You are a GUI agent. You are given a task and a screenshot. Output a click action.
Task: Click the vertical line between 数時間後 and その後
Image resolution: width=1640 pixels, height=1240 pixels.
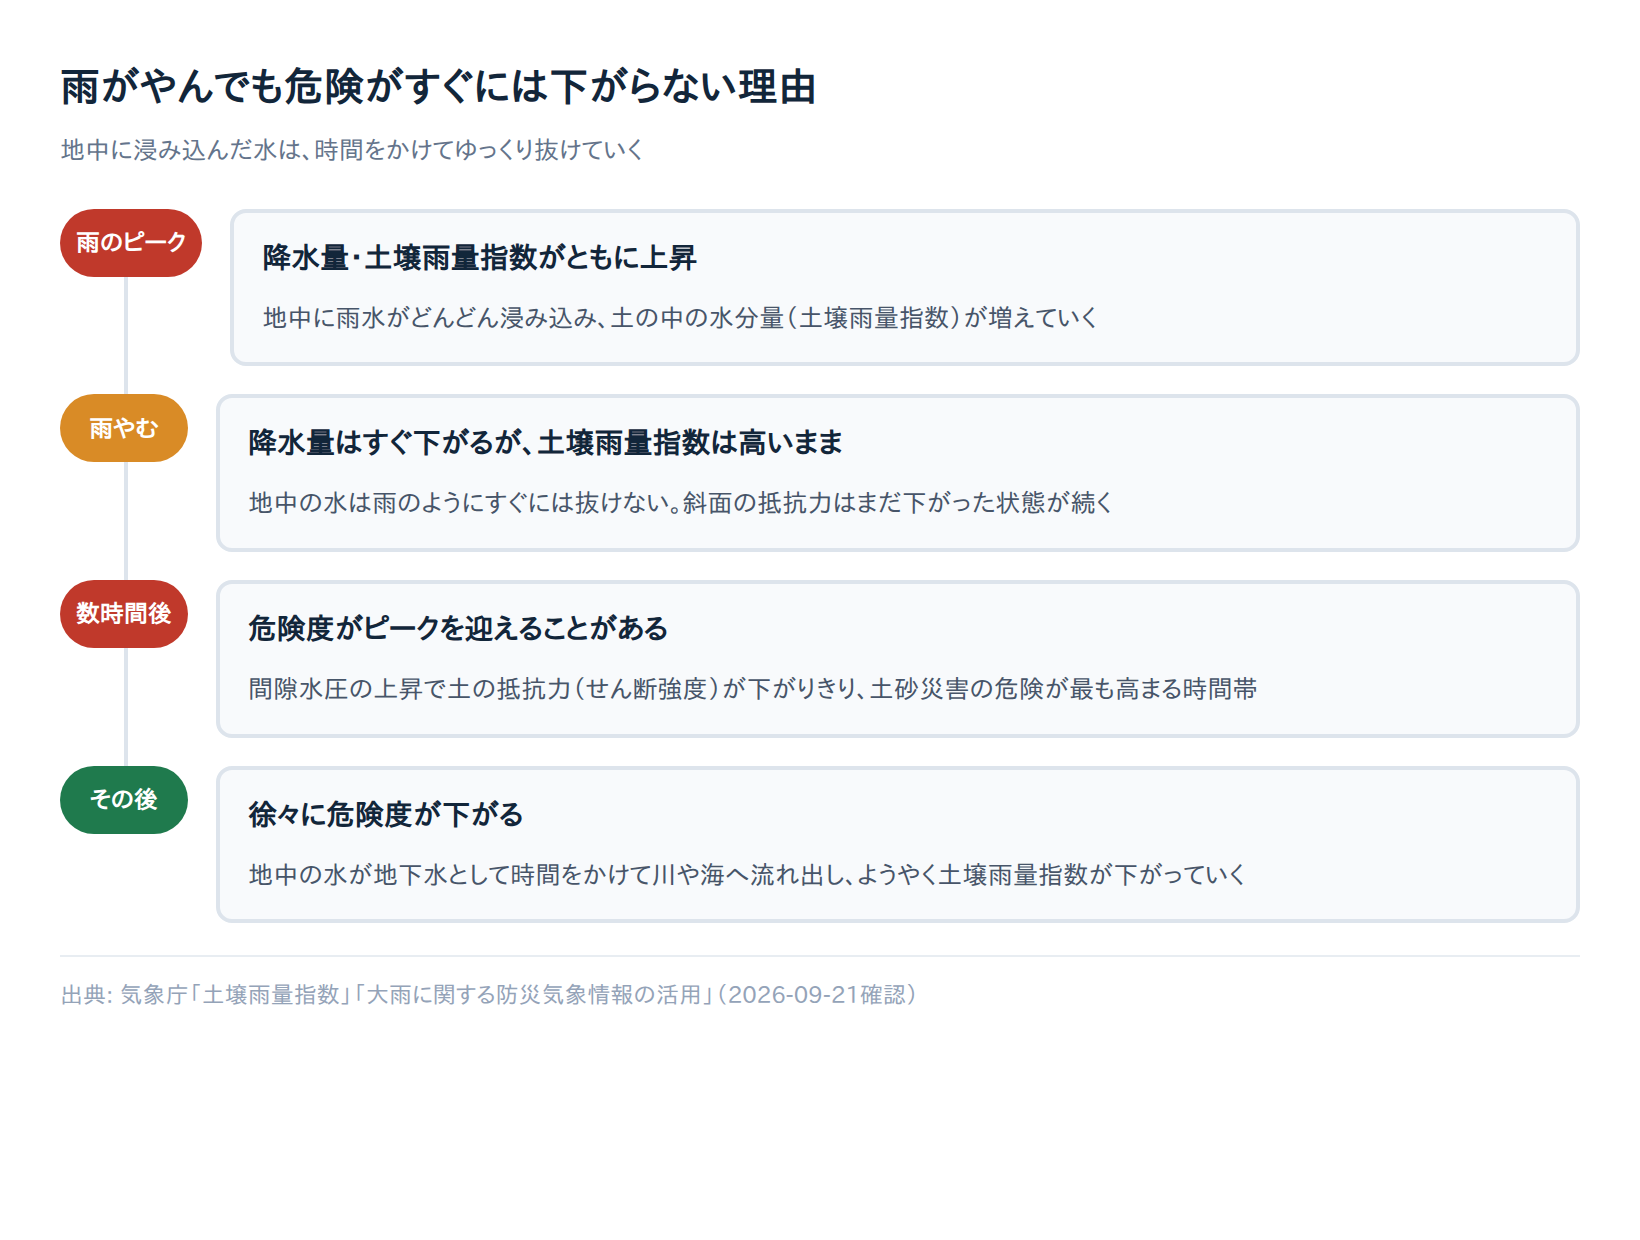click(x=125, y=707)
